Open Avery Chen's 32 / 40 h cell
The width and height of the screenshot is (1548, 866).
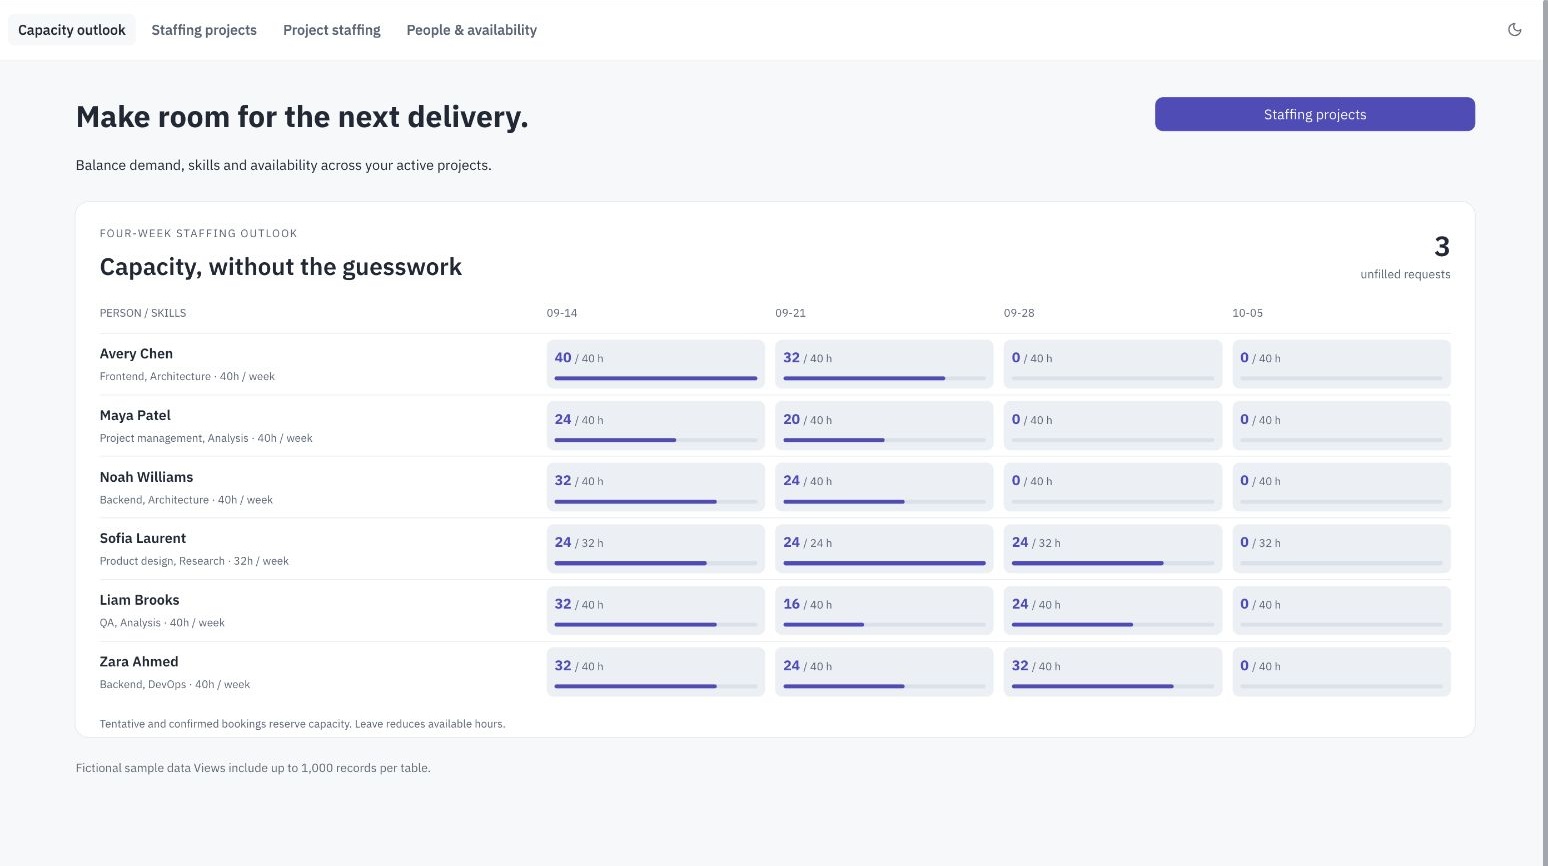[x=885, y=364]
